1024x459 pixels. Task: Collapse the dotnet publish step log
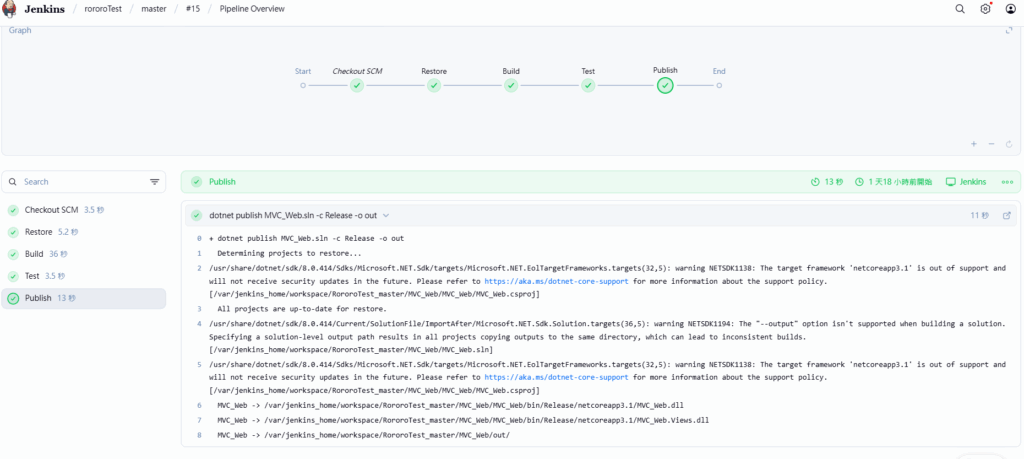386,215
